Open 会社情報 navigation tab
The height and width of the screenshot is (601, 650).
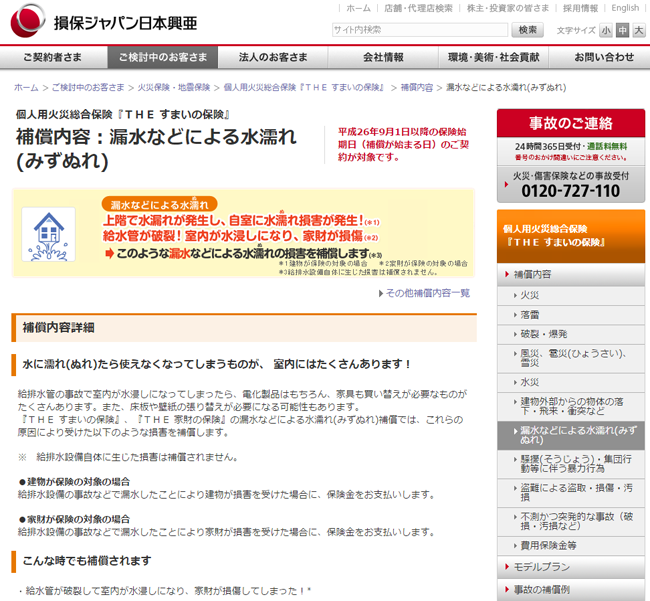[x=383, y=57]
